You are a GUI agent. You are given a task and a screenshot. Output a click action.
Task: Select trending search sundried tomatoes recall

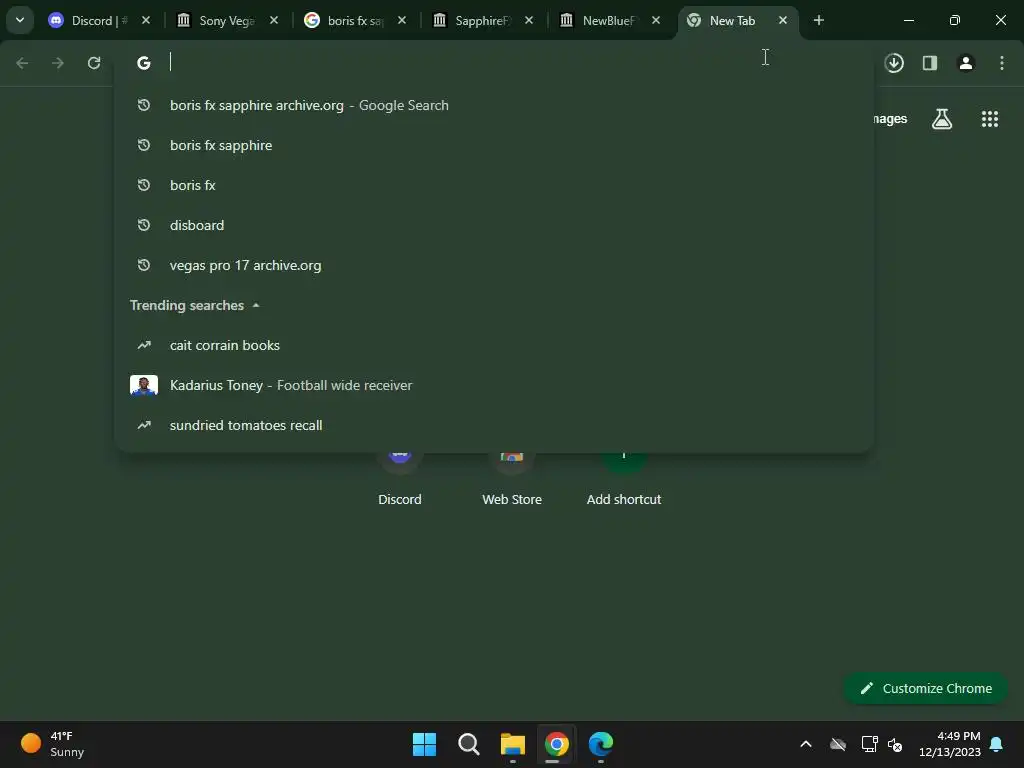pyautogui.click(x=494, y=425)
